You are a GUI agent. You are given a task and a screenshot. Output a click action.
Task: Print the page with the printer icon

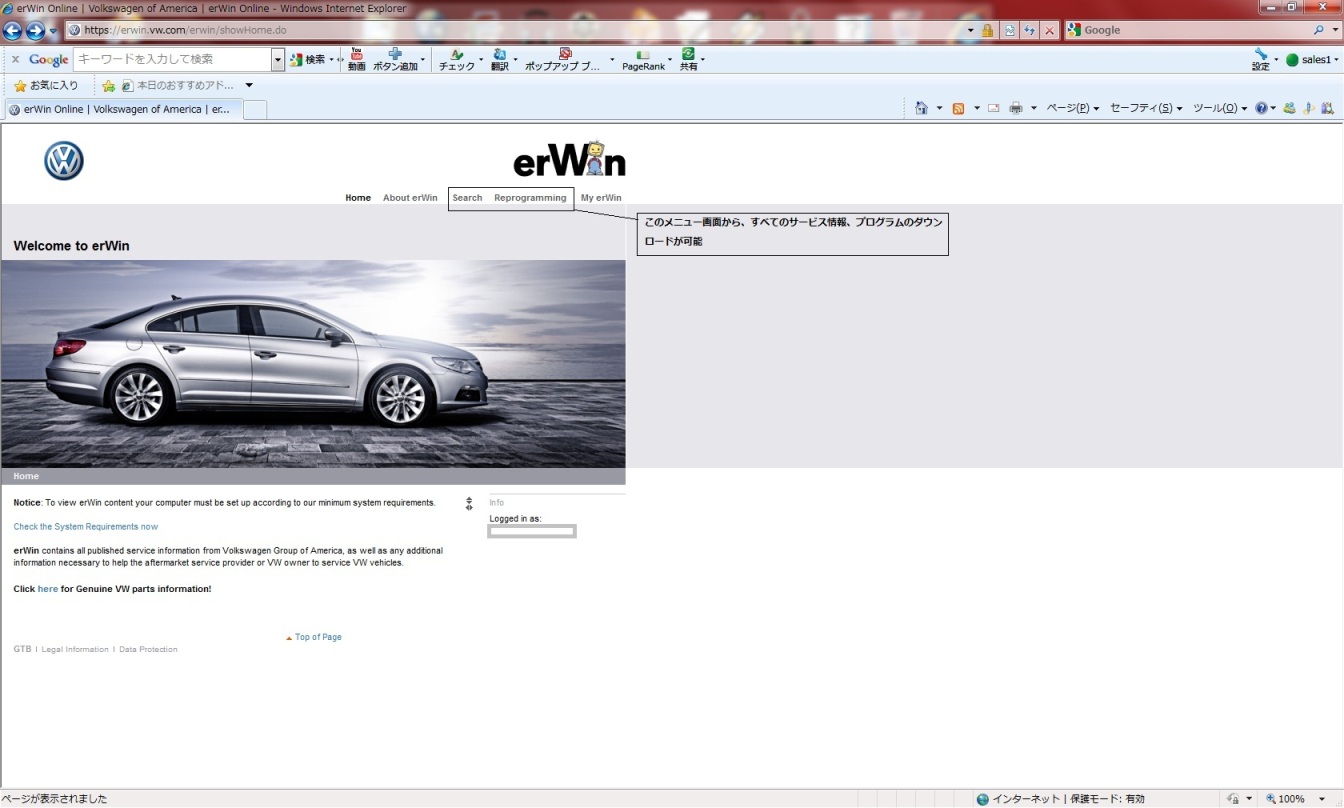pyautogui.click(x=1016, y=108)
